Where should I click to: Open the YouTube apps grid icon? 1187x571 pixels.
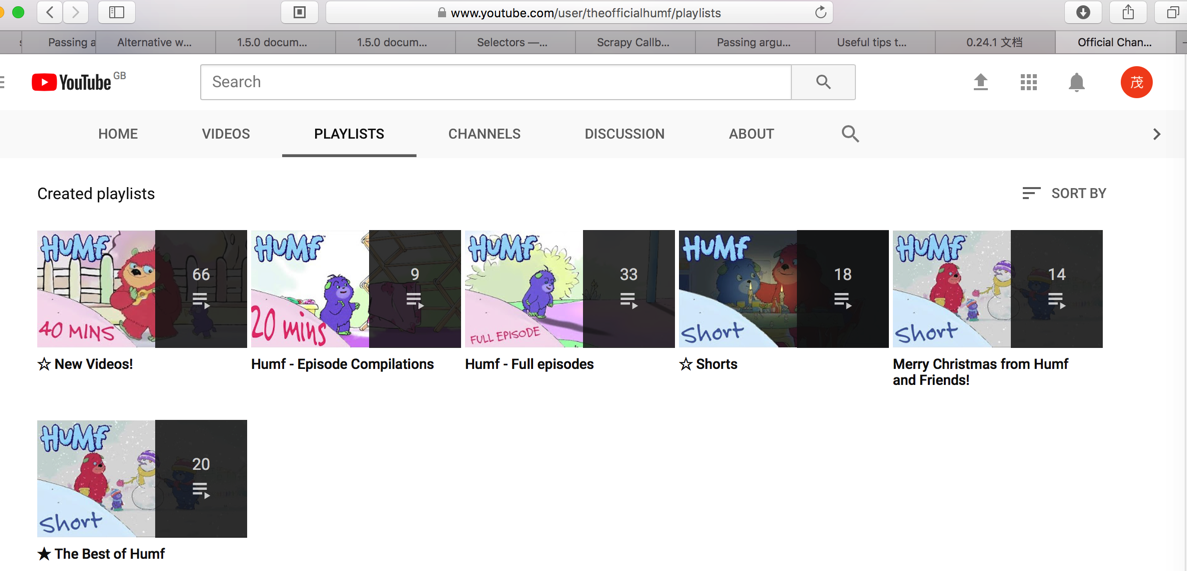pyautogui.click(x=1028, y=83)
